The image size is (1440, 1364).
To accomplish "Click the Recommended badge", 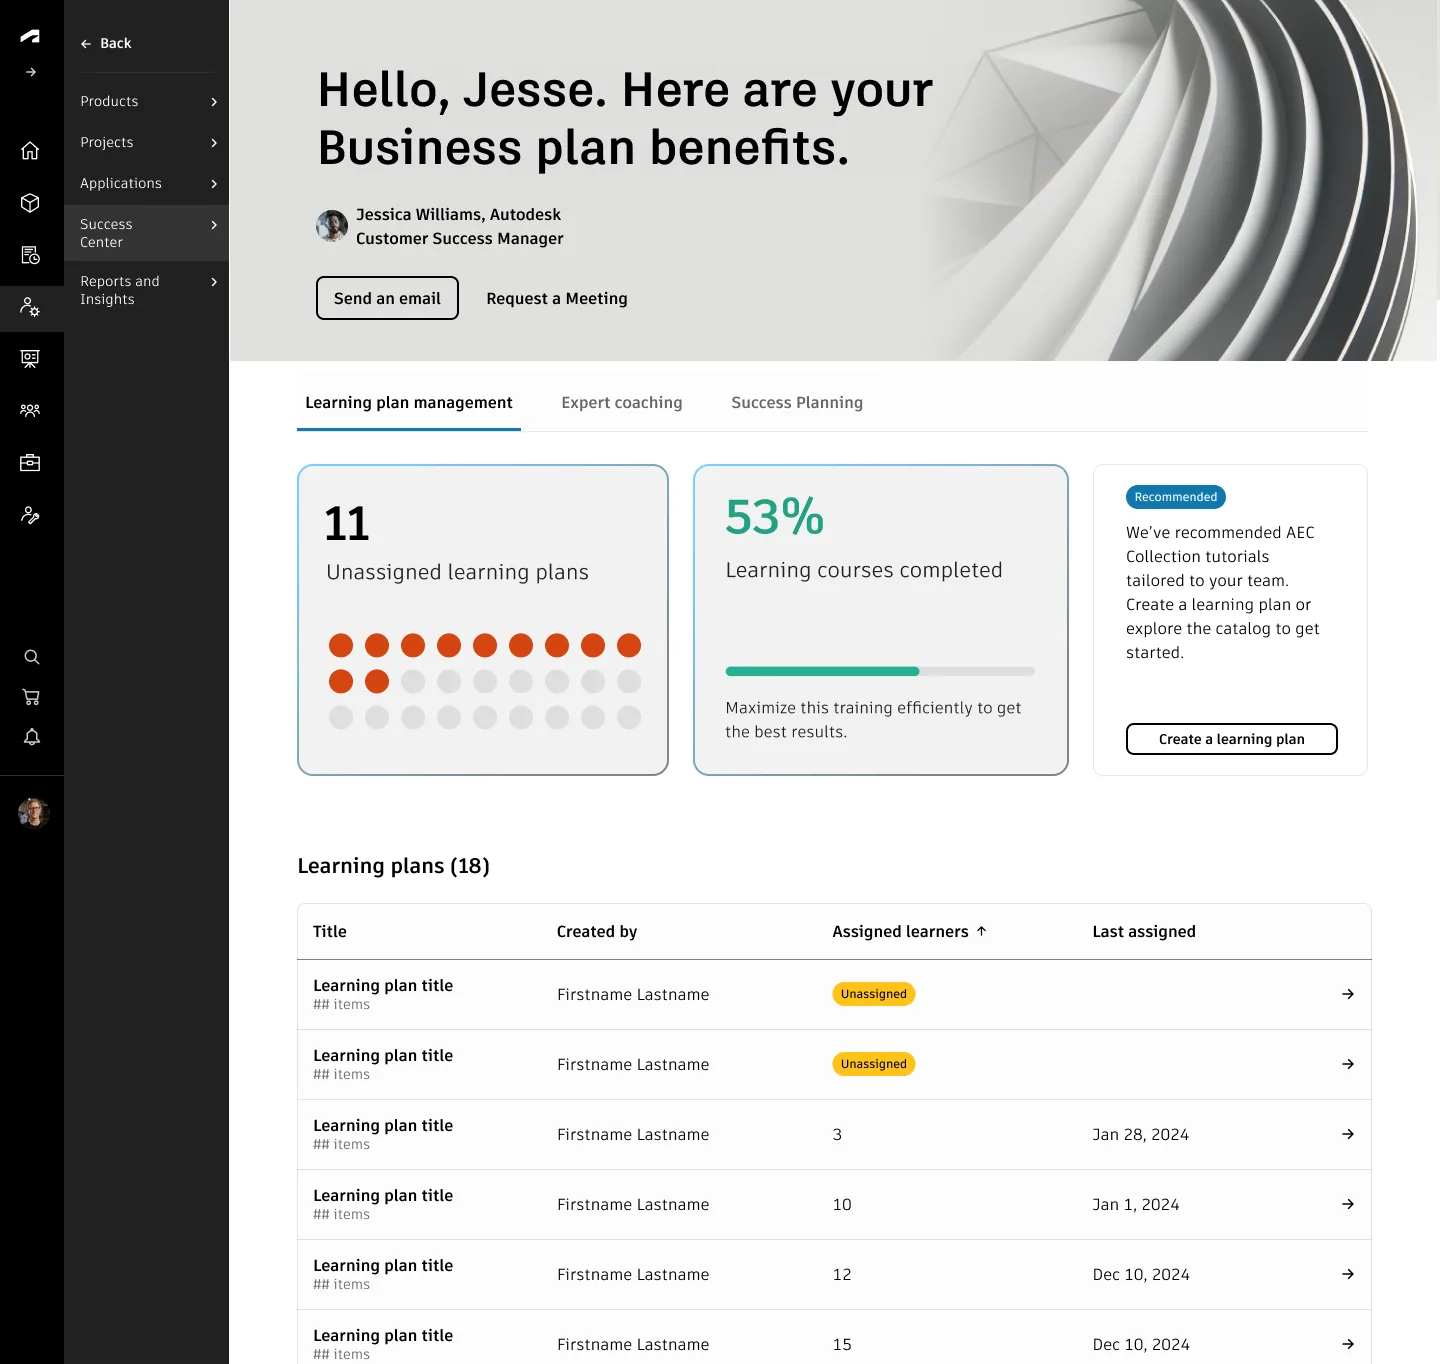I will [x=1176, y=497].
